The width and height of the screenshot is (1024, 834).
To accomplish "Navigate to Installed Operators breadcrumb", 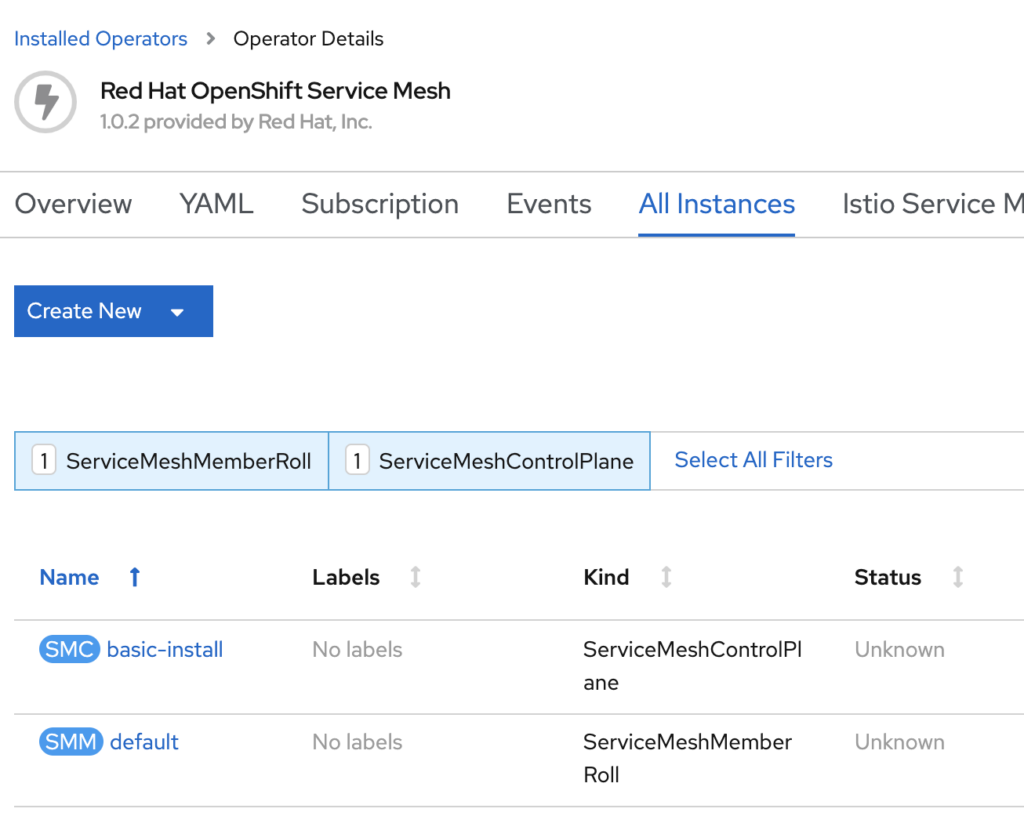I will tap(100, 38).
